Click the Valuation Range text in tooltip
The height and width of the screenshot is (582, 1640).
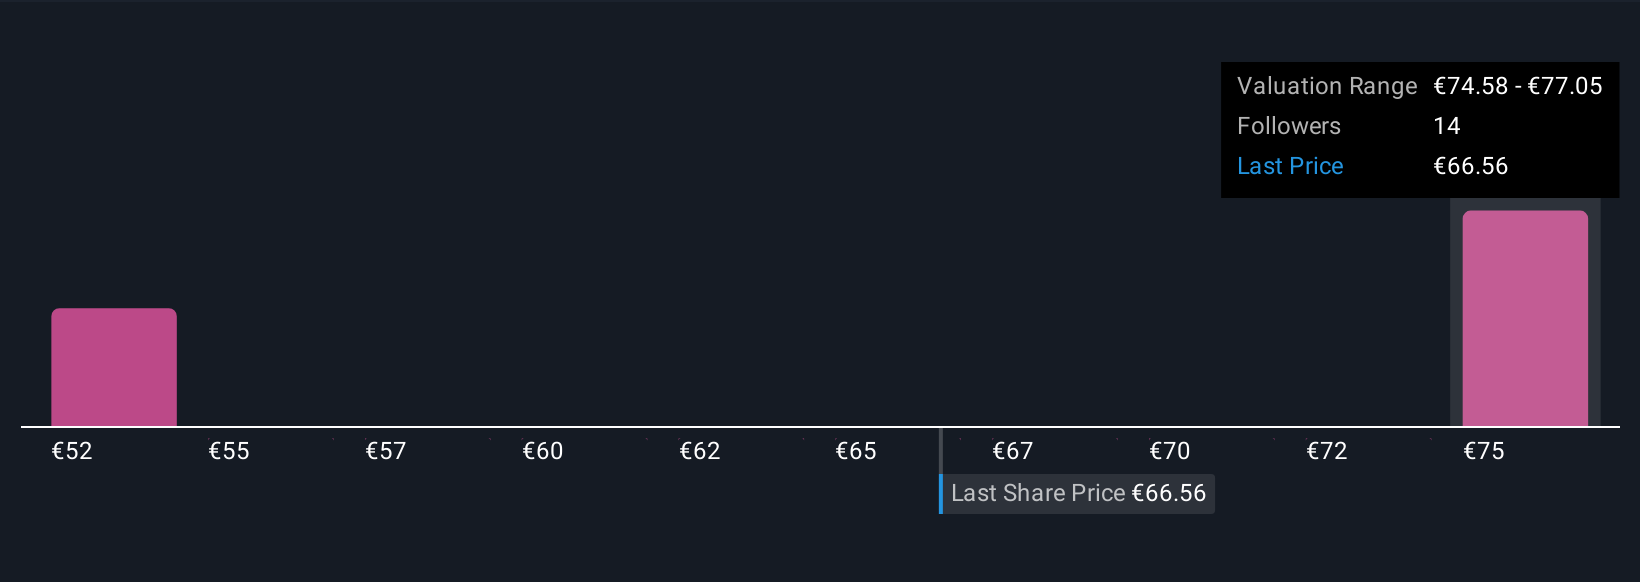(x=1327, y=86)
